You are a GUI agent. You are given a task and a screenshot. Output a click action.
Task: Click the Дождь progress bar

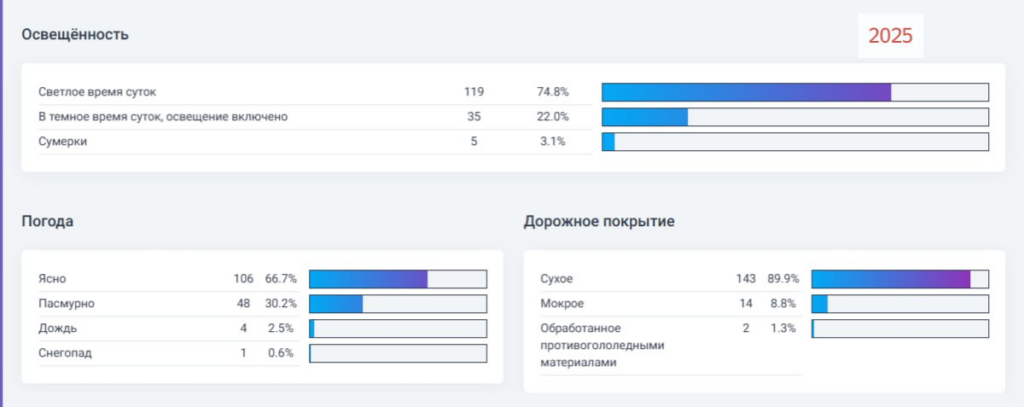(x=398, y=329)
